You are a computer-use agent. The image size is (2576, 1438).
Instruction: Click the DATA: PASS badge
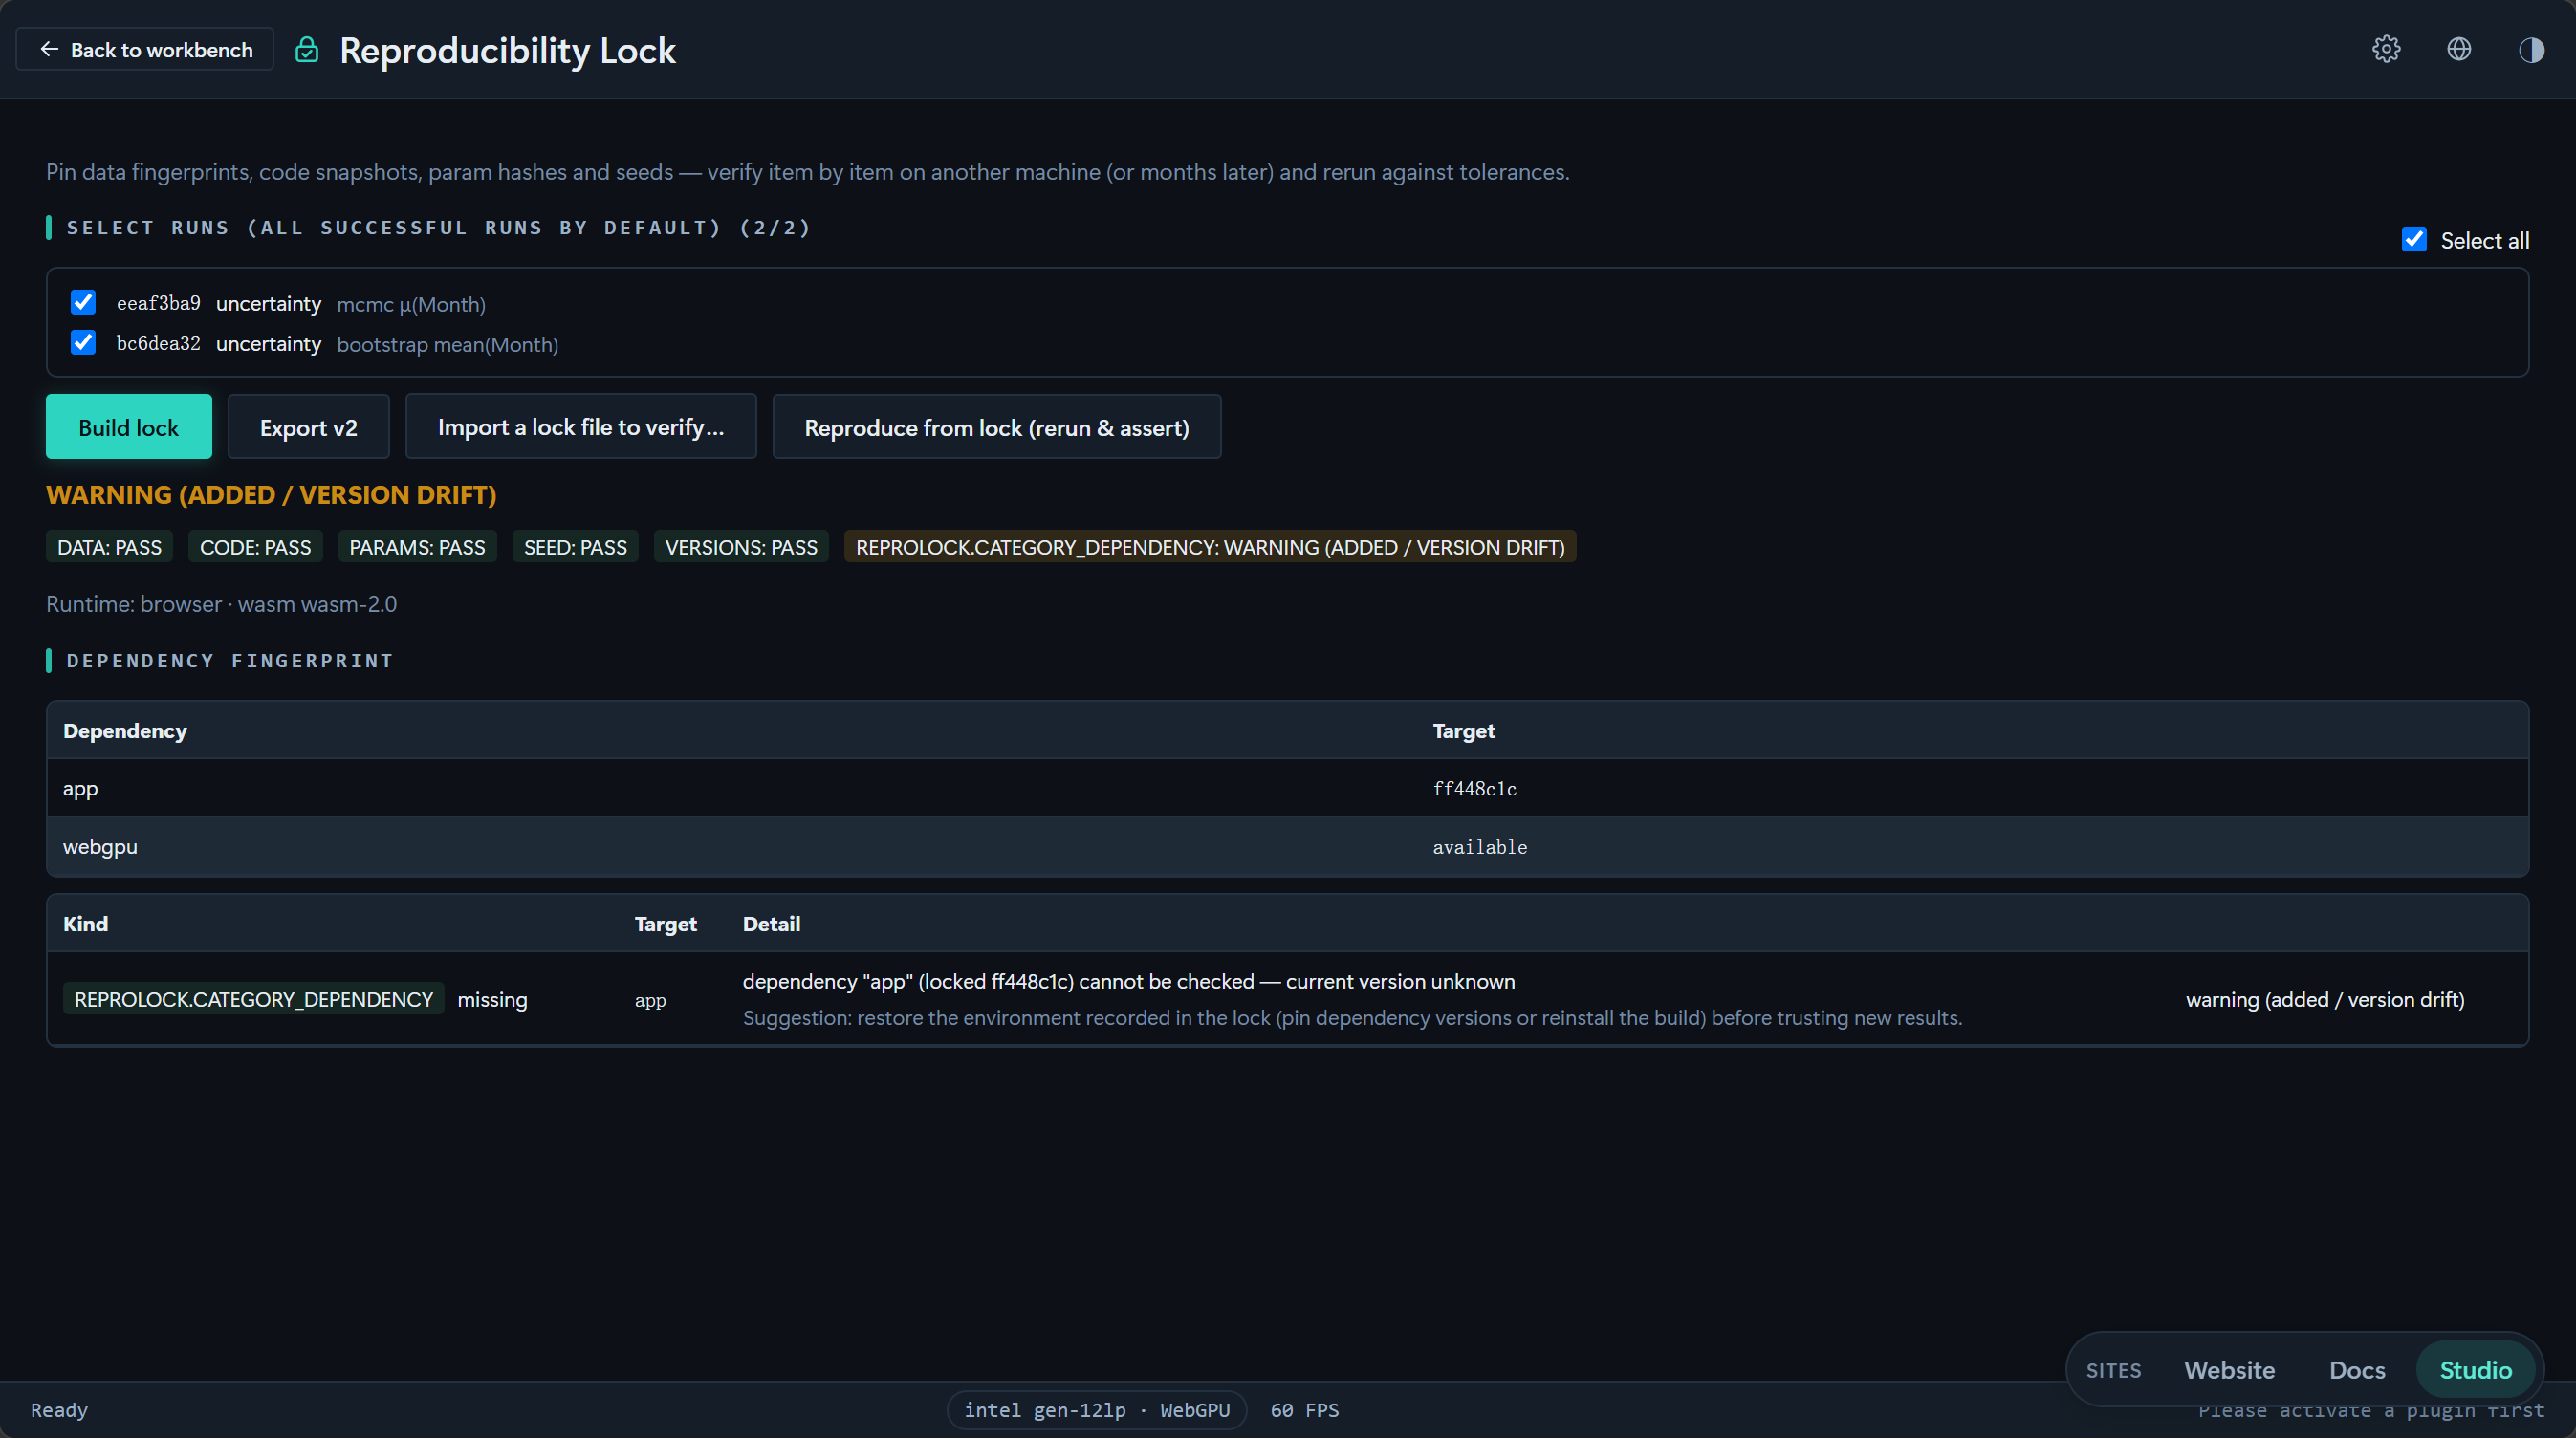pyautogui.click(x=110, y=547)
